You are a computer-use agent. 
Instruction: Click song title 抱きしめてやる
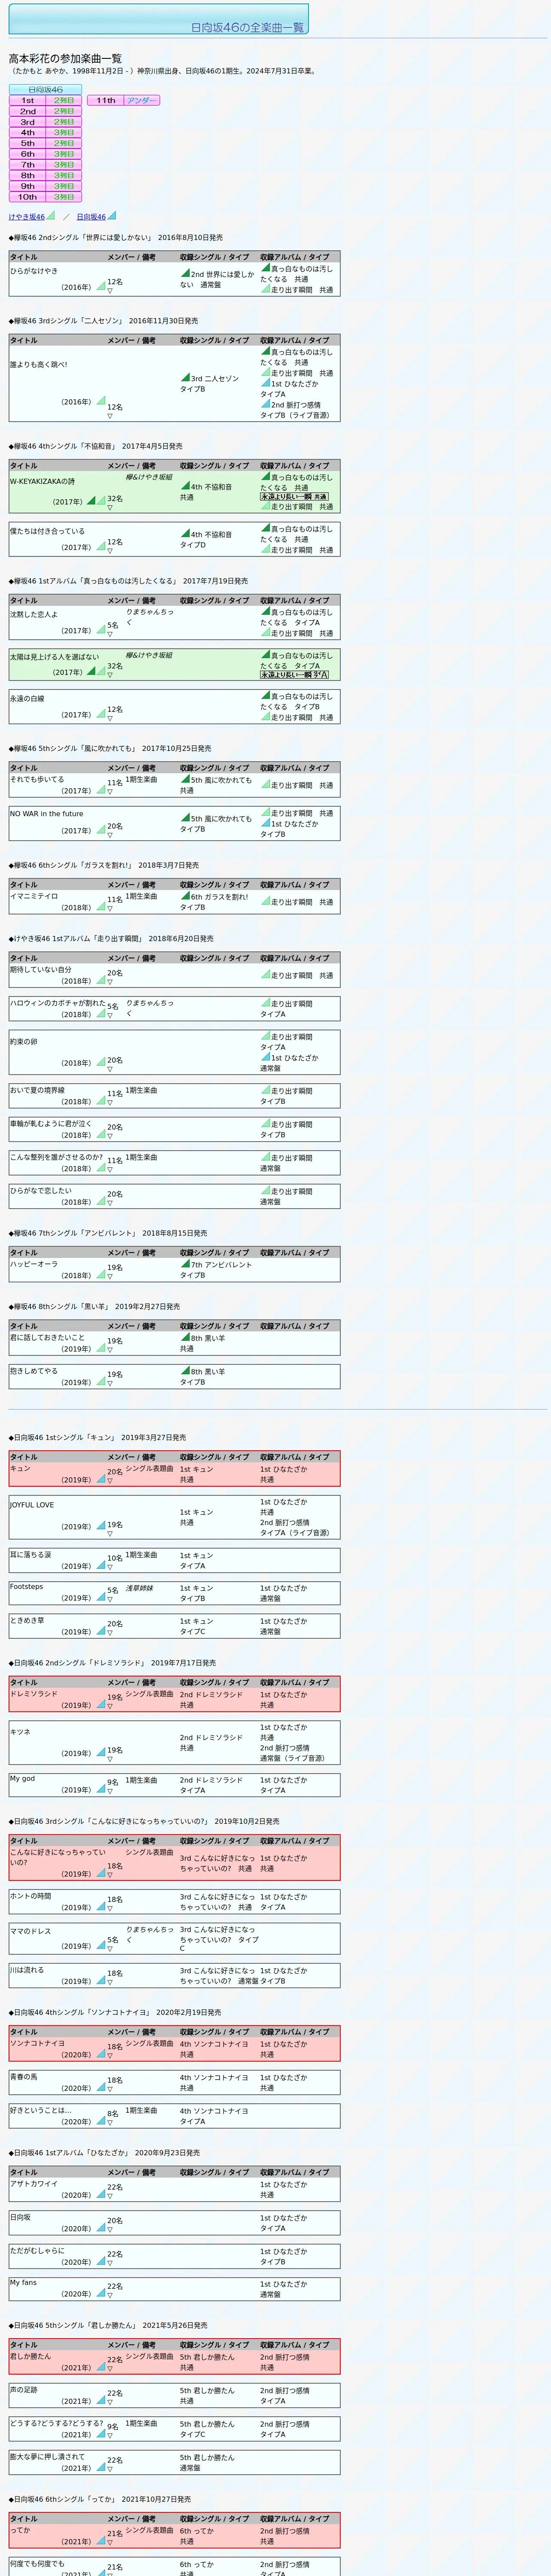point(34,1371)
